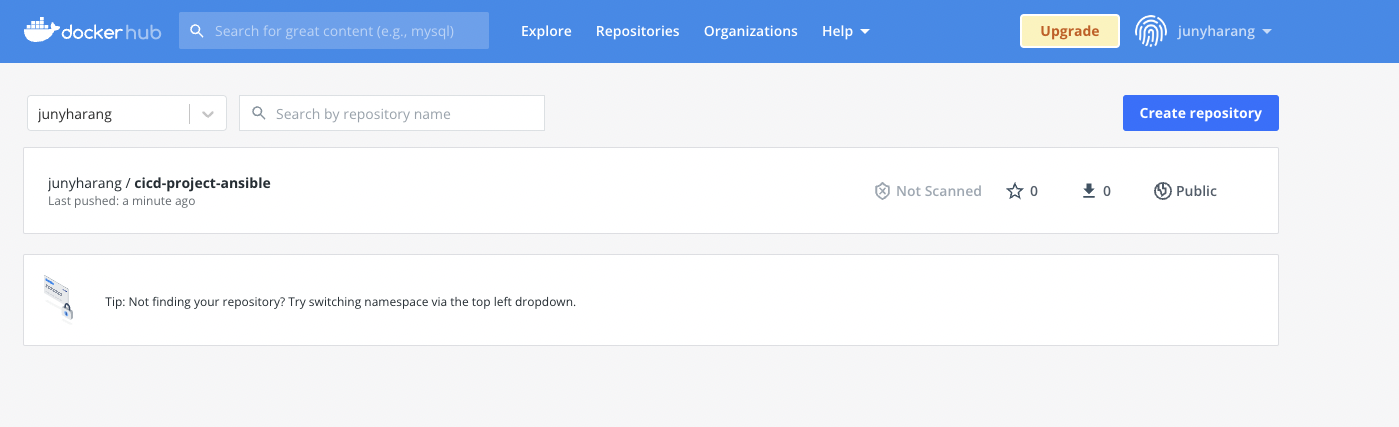Click the star count 0
The height and width of the screenshot is (427, 1399).
(x=1034, y=191)
